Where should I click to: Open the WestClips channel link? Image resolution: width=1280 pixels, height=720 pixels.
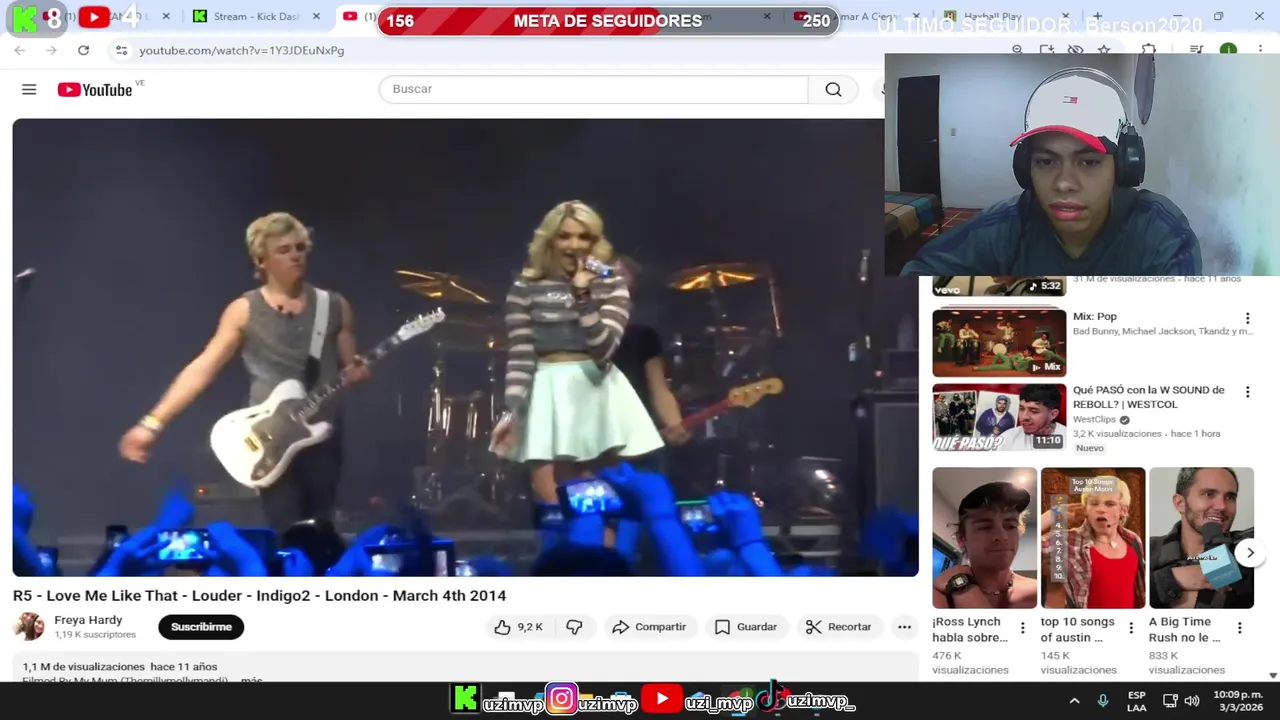click(1094, 420)
